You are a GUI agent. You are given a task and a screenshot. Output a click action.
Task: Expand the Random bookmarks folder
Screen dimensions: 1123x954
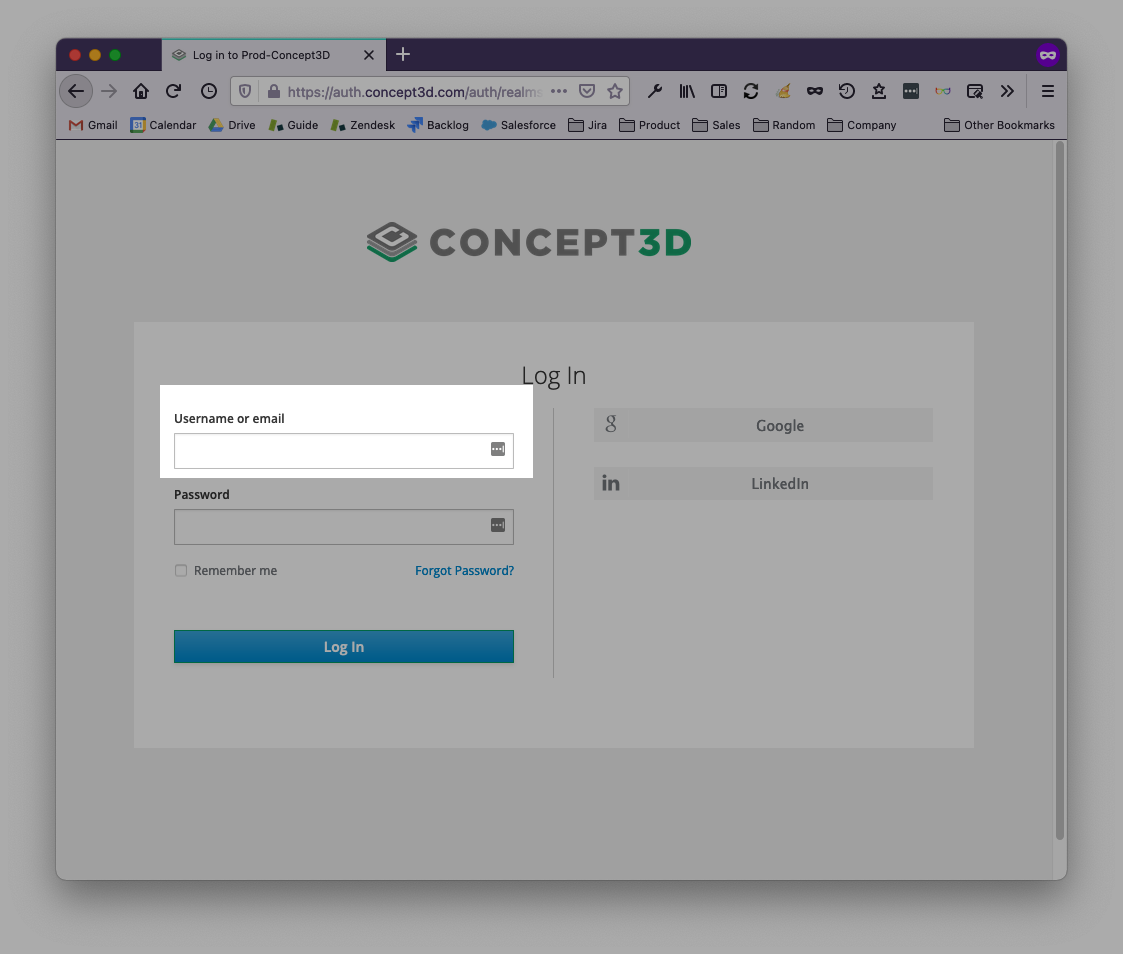[x=784, y=125]
